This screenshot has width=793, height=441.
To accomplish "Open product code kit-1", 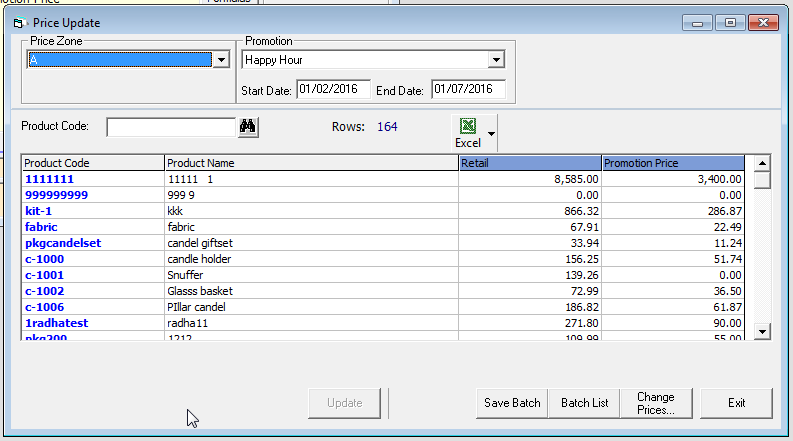I will [38, 211].
